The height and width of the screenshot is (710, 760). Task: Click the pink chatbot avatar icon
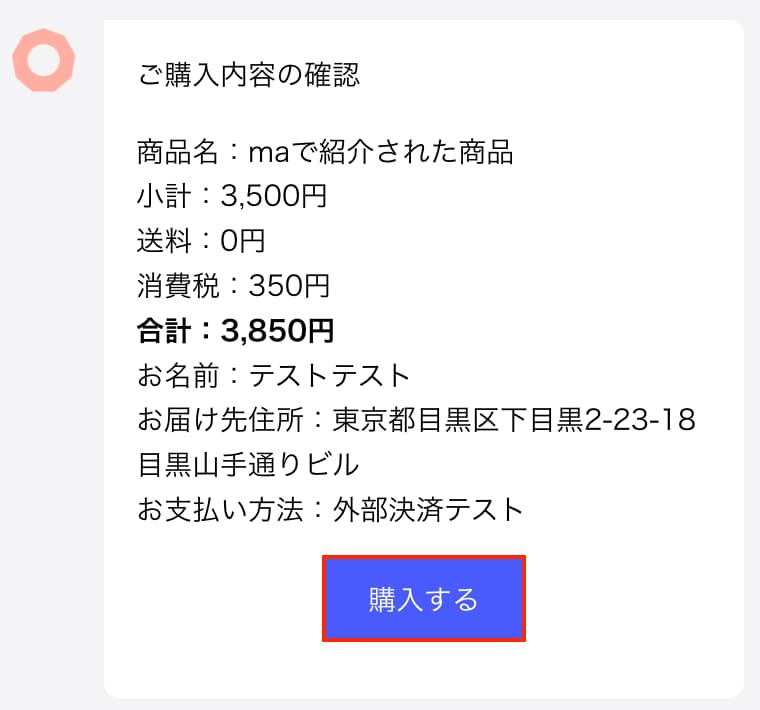pos(43,62)
